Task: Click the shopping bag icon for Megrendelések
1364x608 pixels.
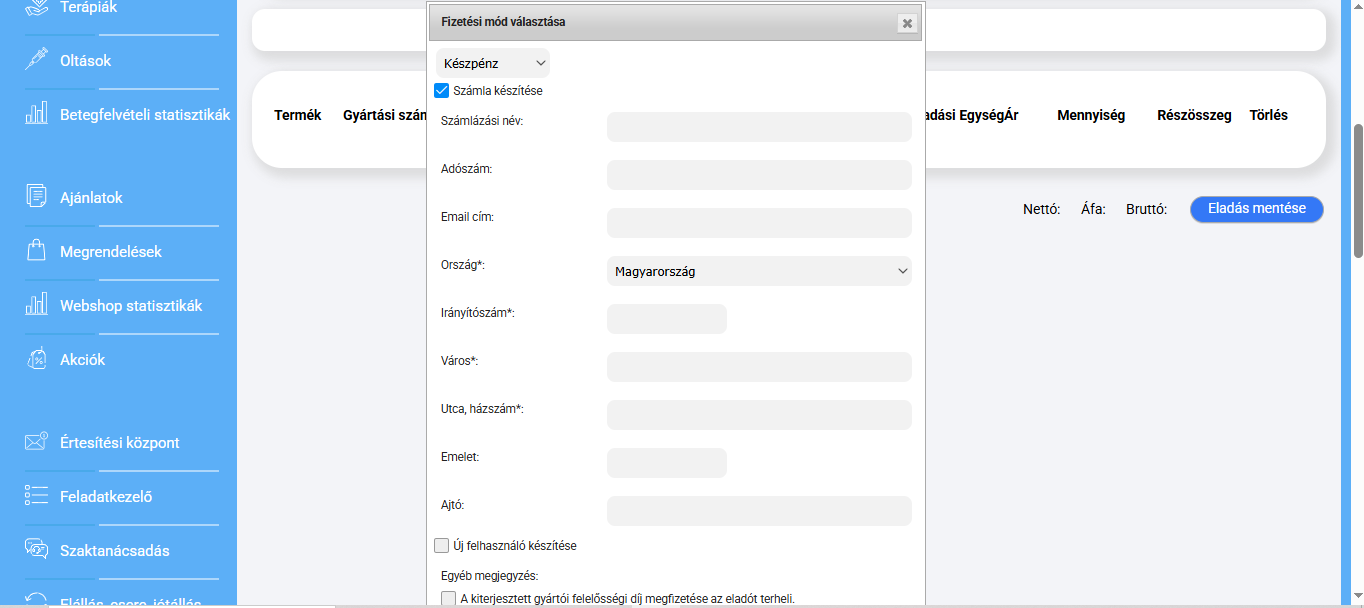Action: pos(36,251)
